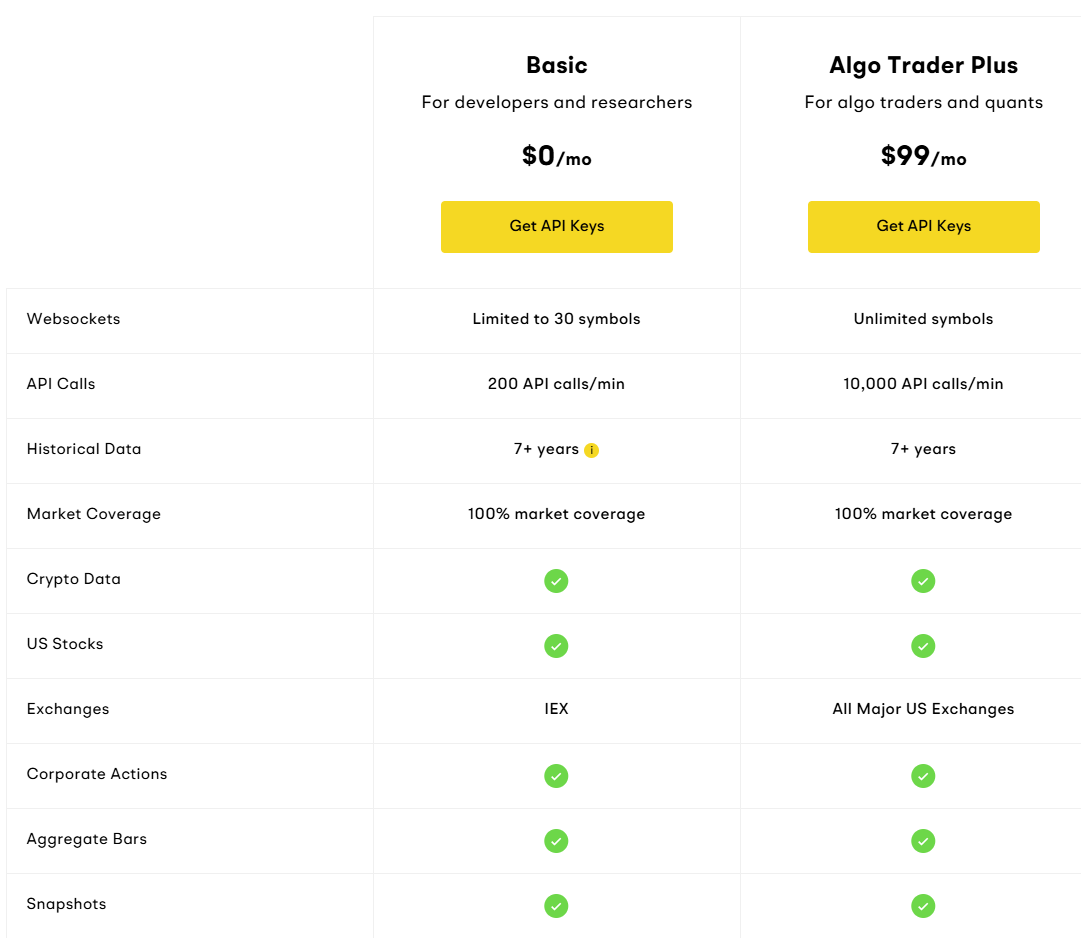Click the info icon next to Basic 7+ years

tap(591, 450)
